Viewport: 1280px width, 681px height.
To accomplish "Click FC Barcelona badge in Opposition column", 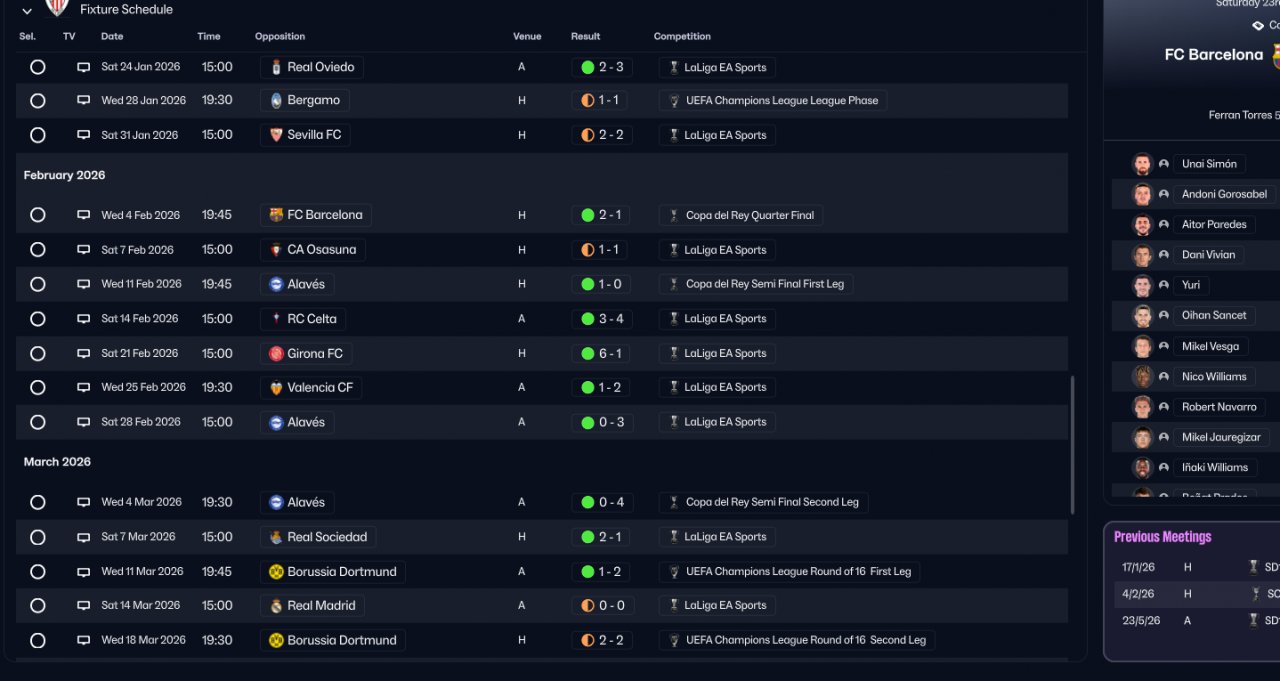I will click(276, 215).
